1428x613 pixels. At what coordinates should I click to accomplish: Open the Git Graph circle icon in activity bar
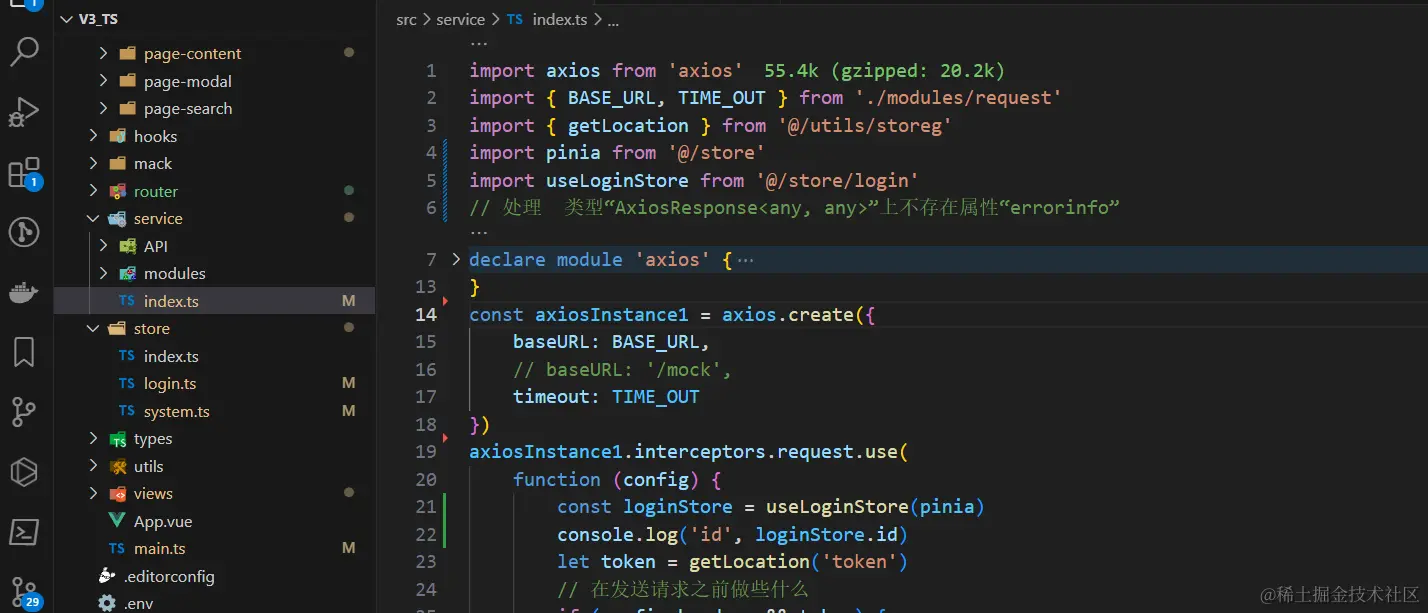click(x=24, y=233)
